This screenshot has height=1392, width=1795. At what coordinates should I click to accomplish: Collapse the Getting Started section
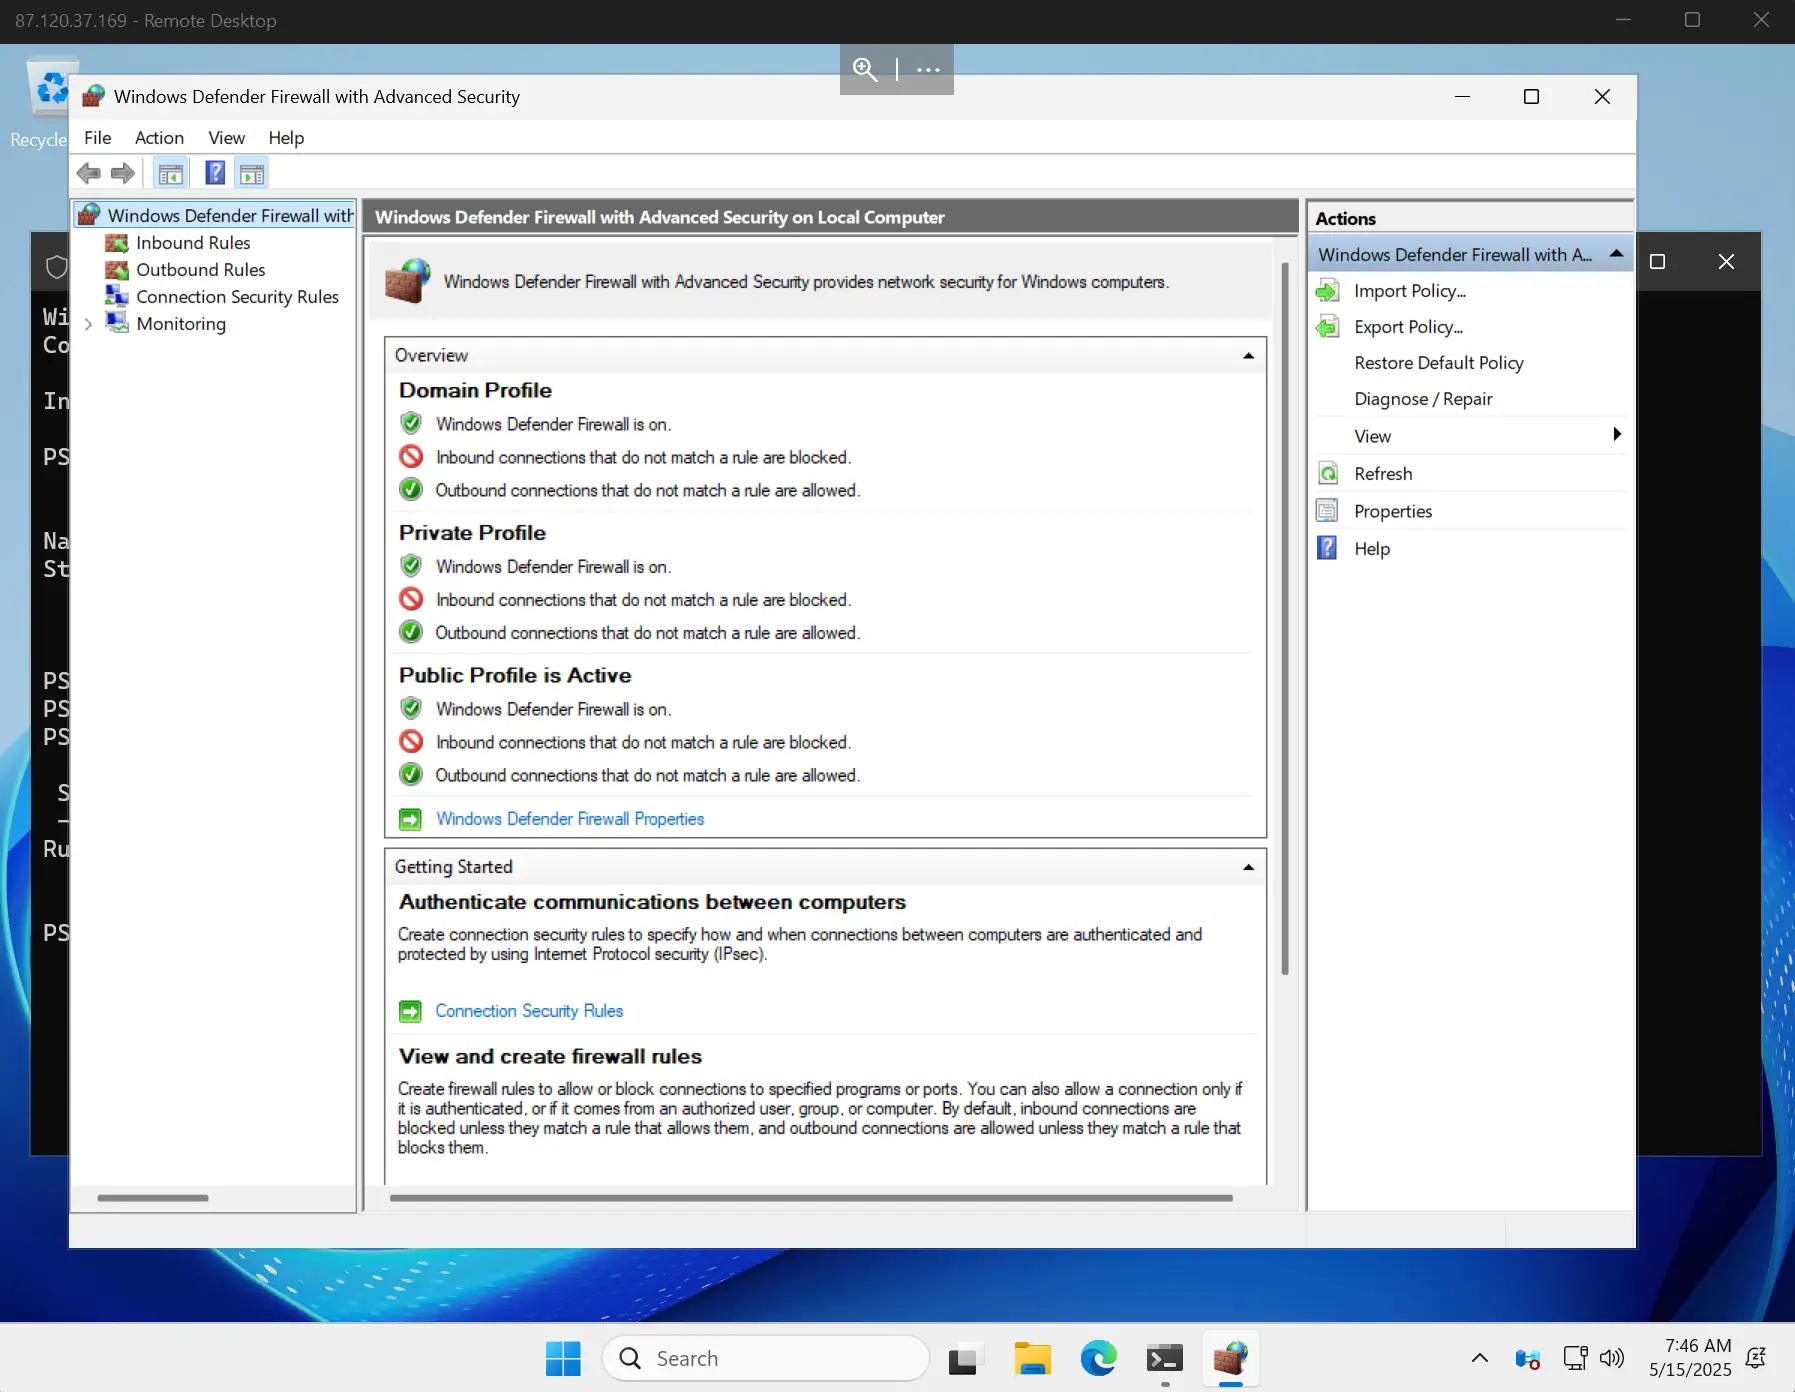(x=1248, y=867)
